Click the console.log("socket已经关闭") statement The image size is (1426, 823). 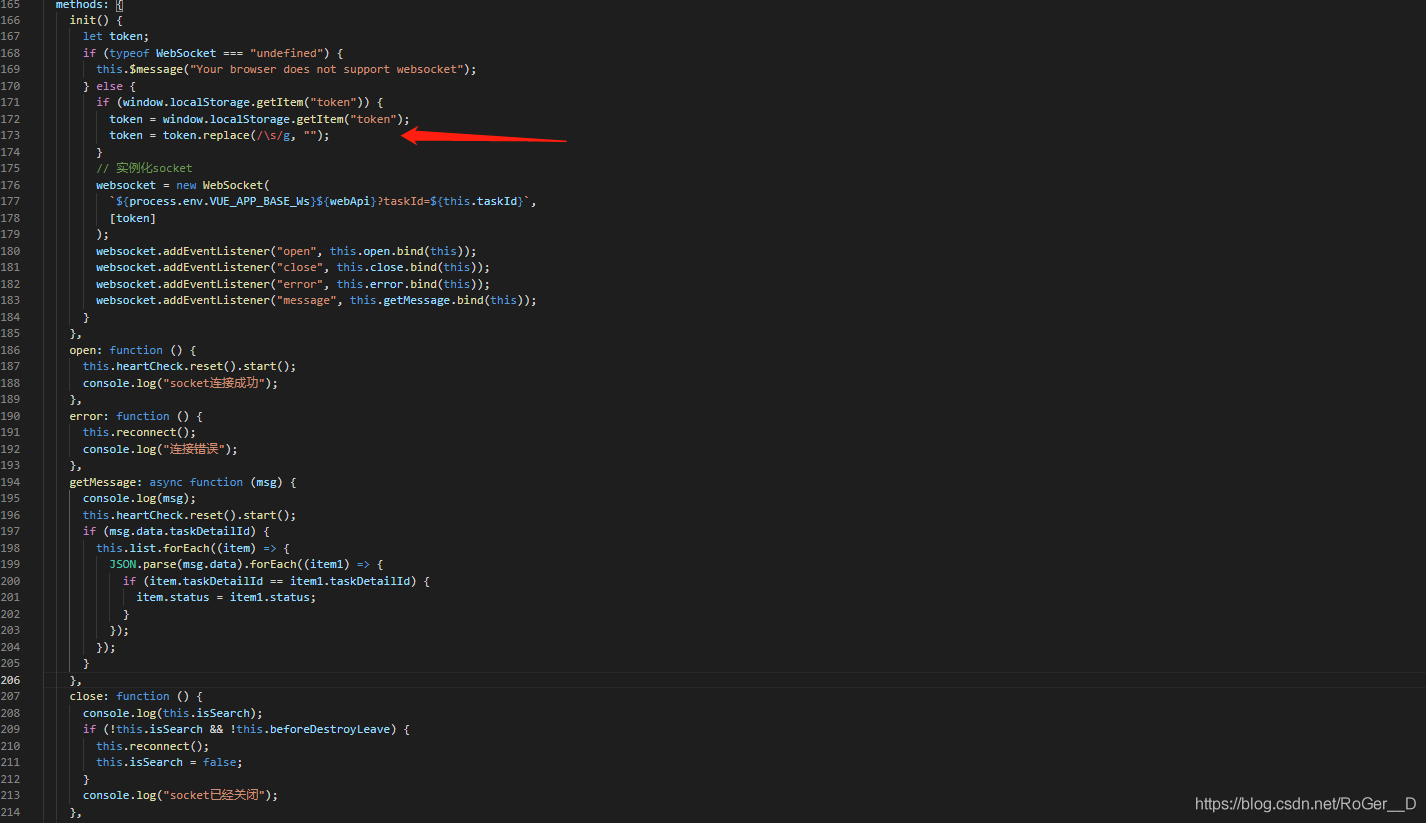coord(180,795)
